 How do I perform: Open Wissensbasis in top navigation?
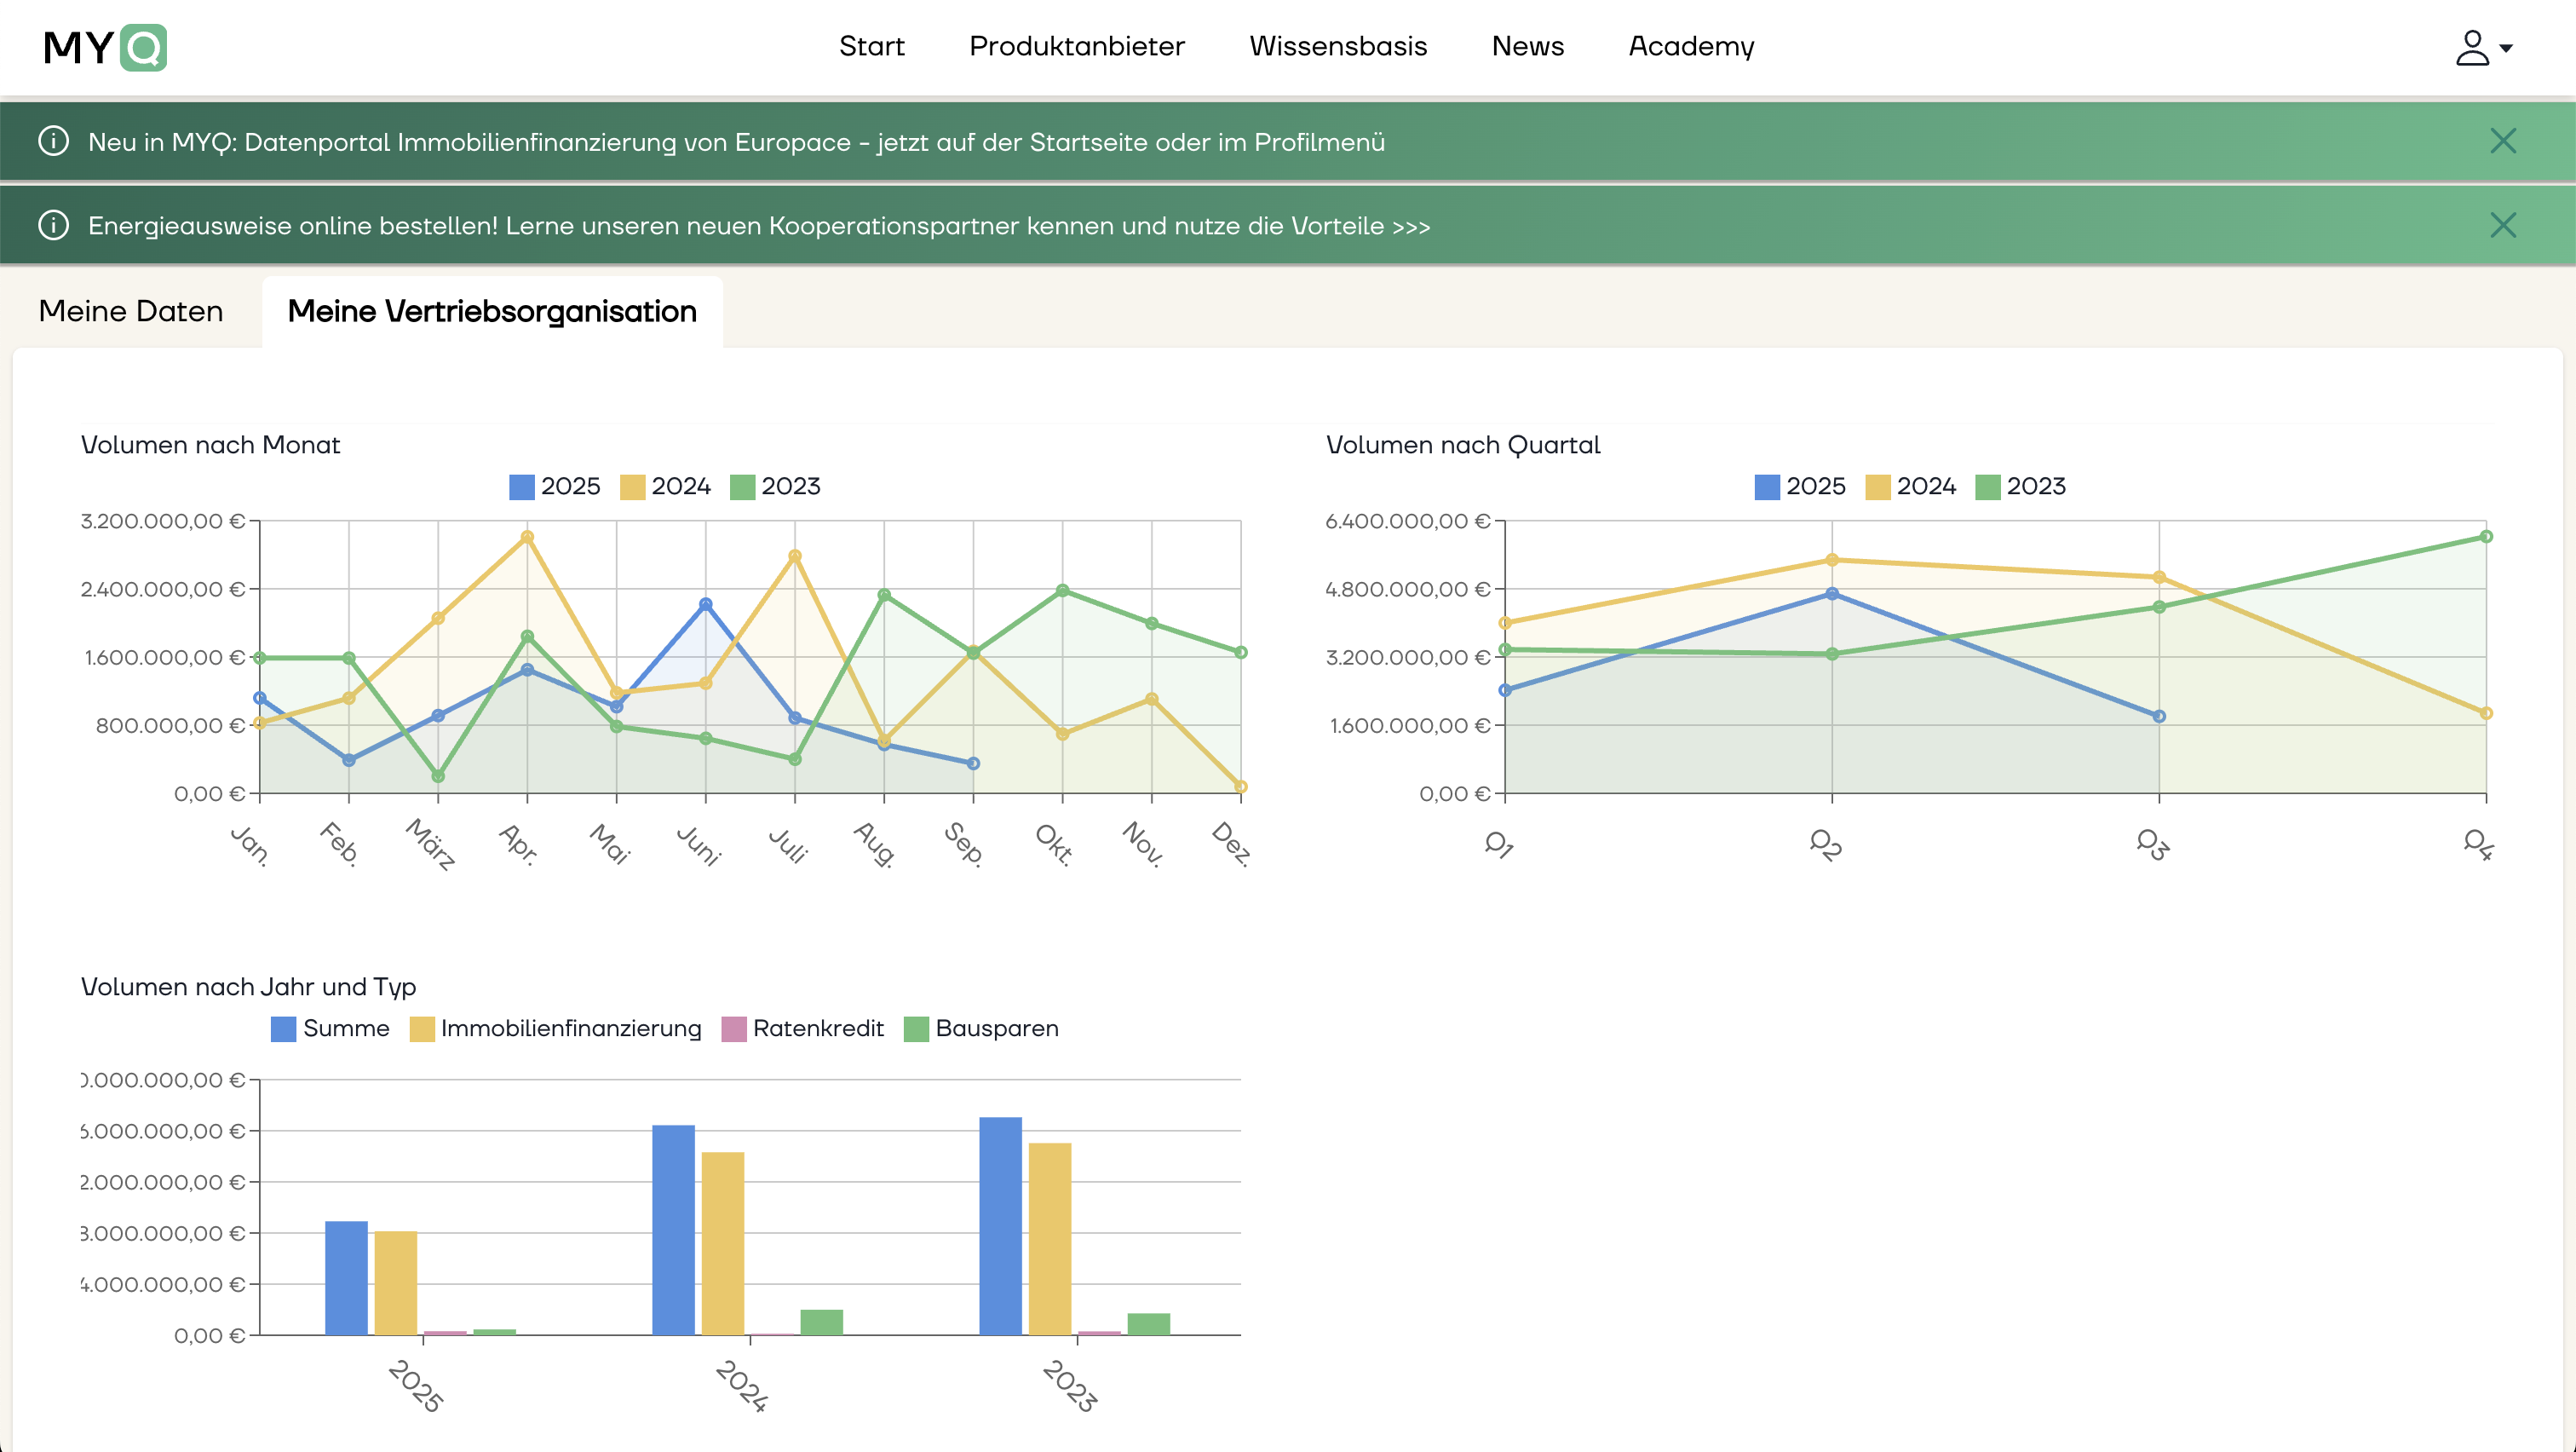1337,46
